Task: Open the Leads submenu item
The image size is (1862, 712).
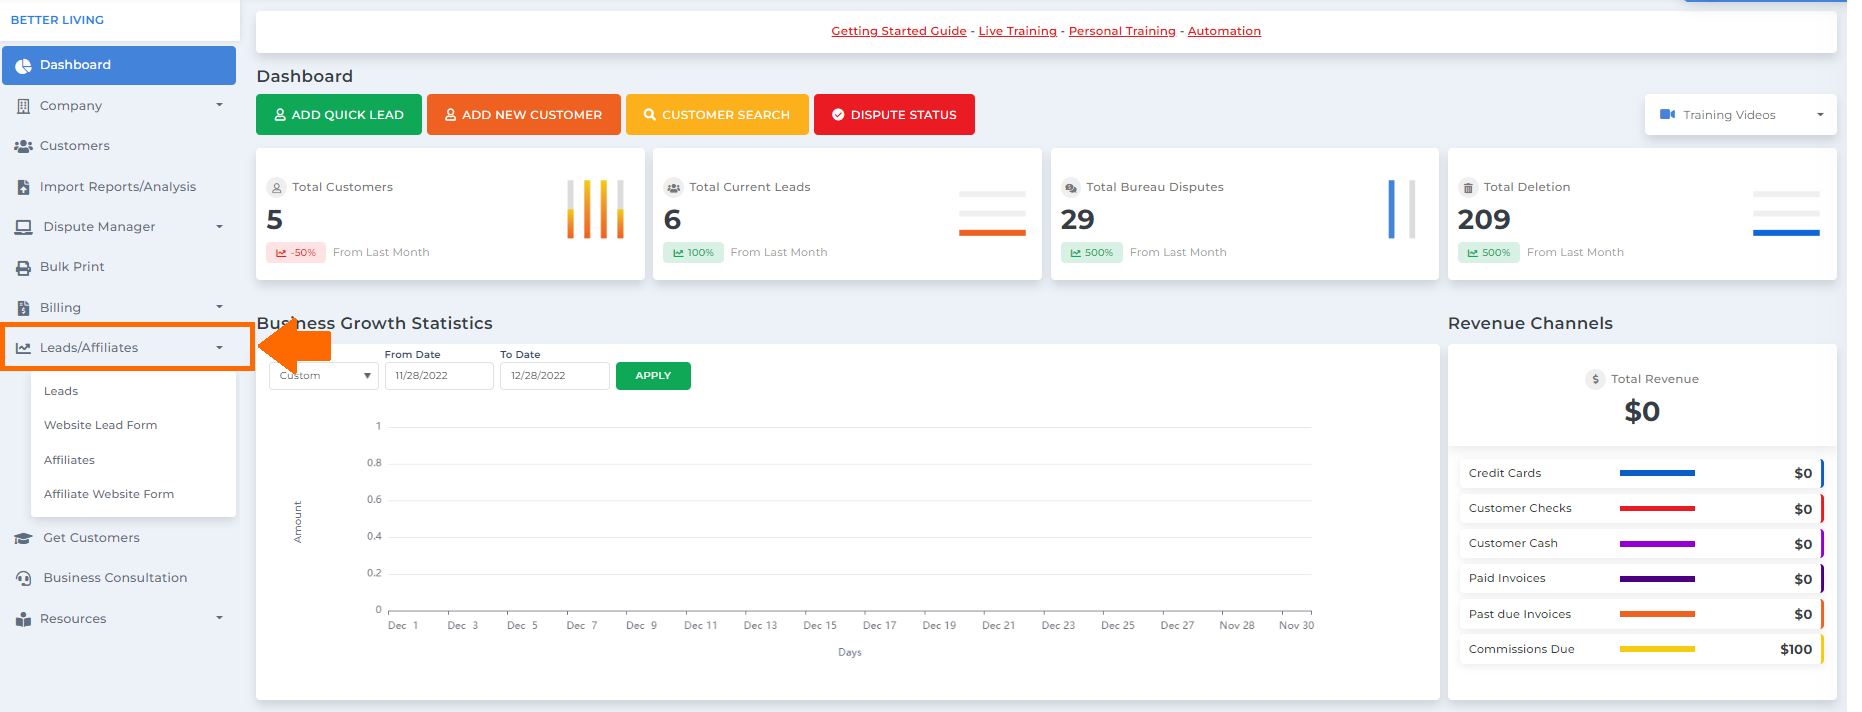Action: (x=61, y=391)
